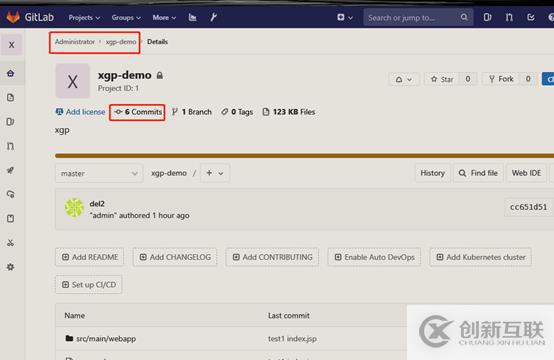Click Enable Auto DevOps button
The width and height of the screenshot is (554, 360).
[x=374, y=257]
